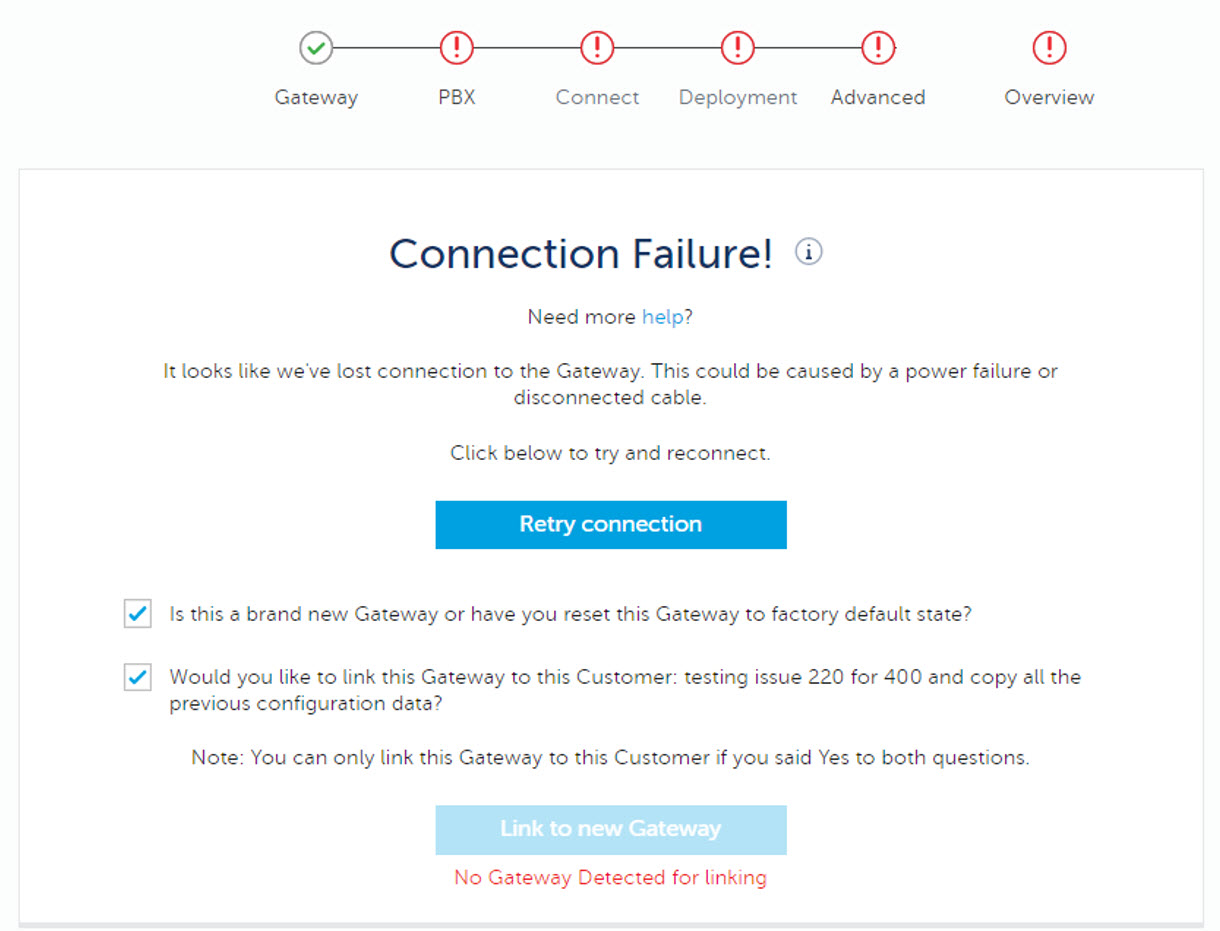The width and height of the screenshot is (1220, 931).
Task: Open the help link
Action: 662,317
